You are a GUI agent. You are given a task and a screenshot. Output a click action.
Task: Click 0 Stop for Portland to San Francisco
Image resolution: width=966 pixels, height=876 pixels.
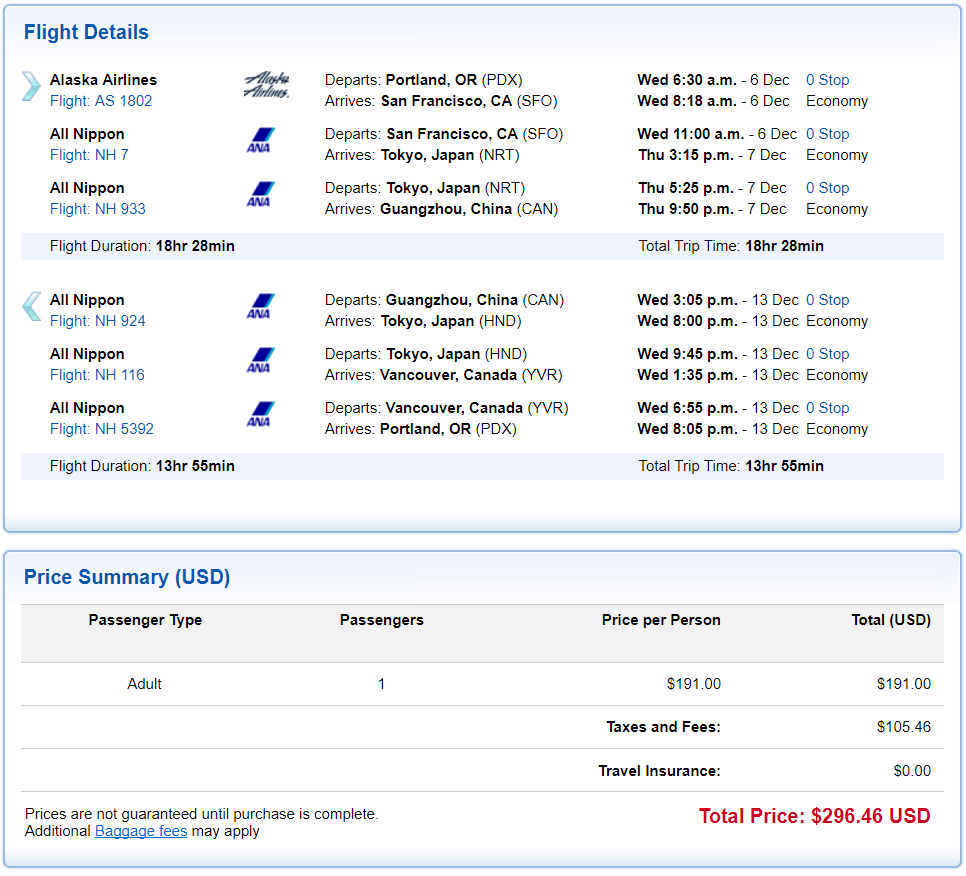click(x=827, y=80)
